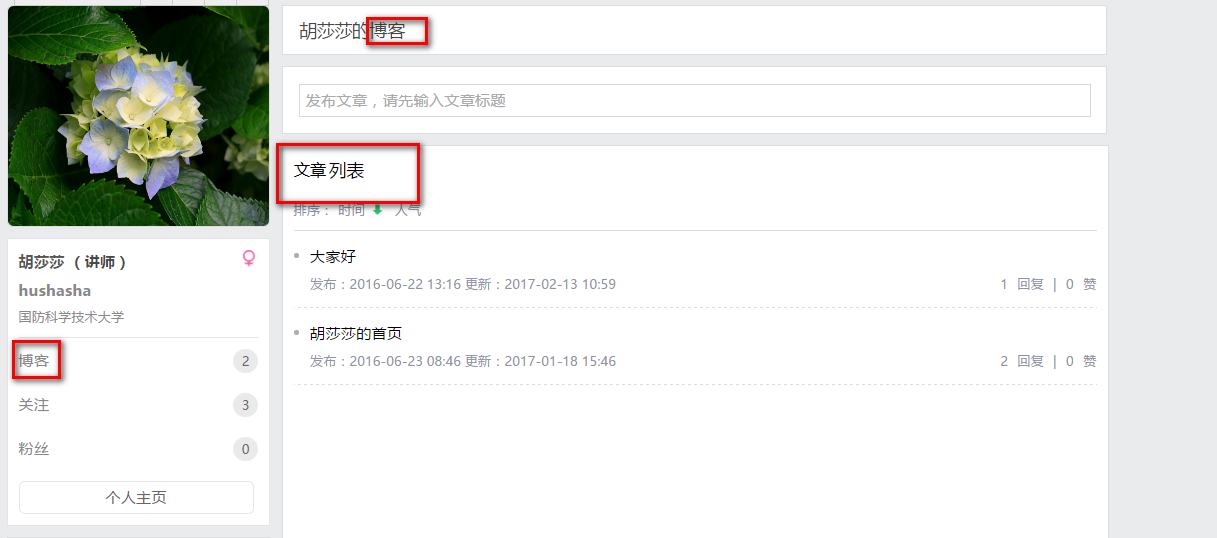
Task: Open the article 胡莎莎的首页
Action: click(356, 333)
